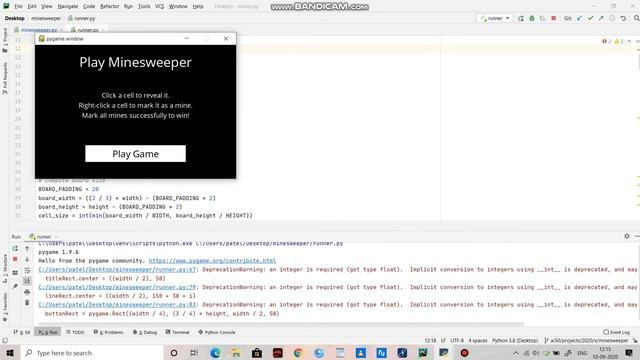Click the Type here to search box
The width and height of the screenshot is (640, 360).
[92, 353]
